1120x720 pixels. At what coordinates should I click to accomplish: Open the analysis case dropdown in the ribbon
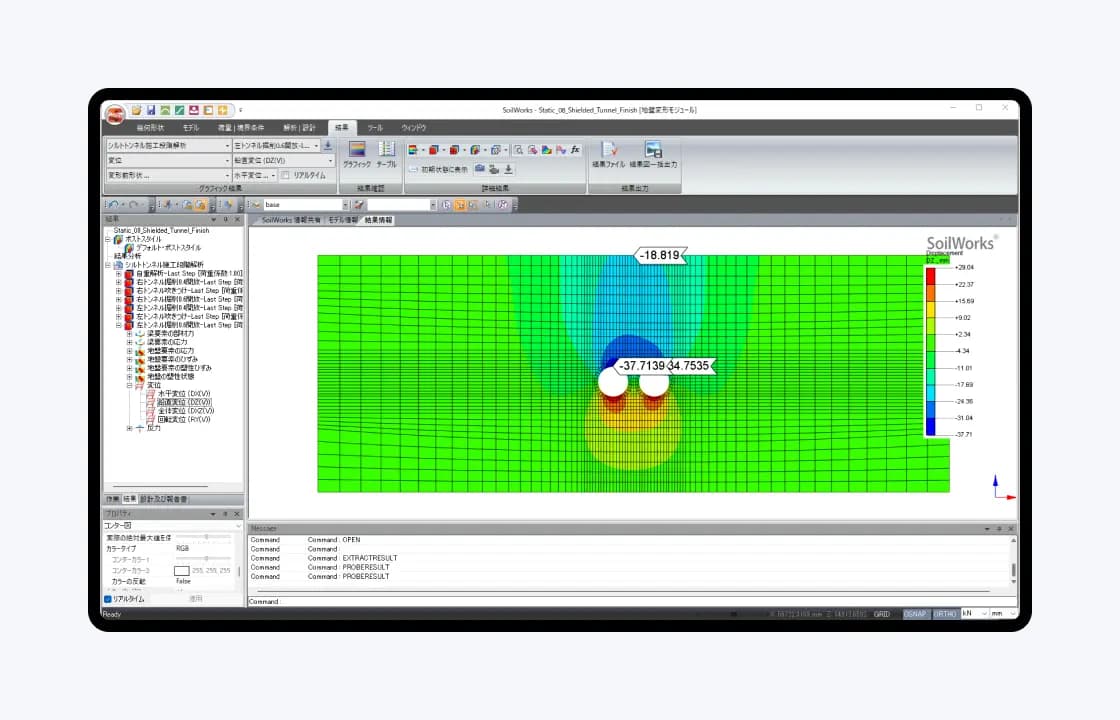(x=168, y=146)
